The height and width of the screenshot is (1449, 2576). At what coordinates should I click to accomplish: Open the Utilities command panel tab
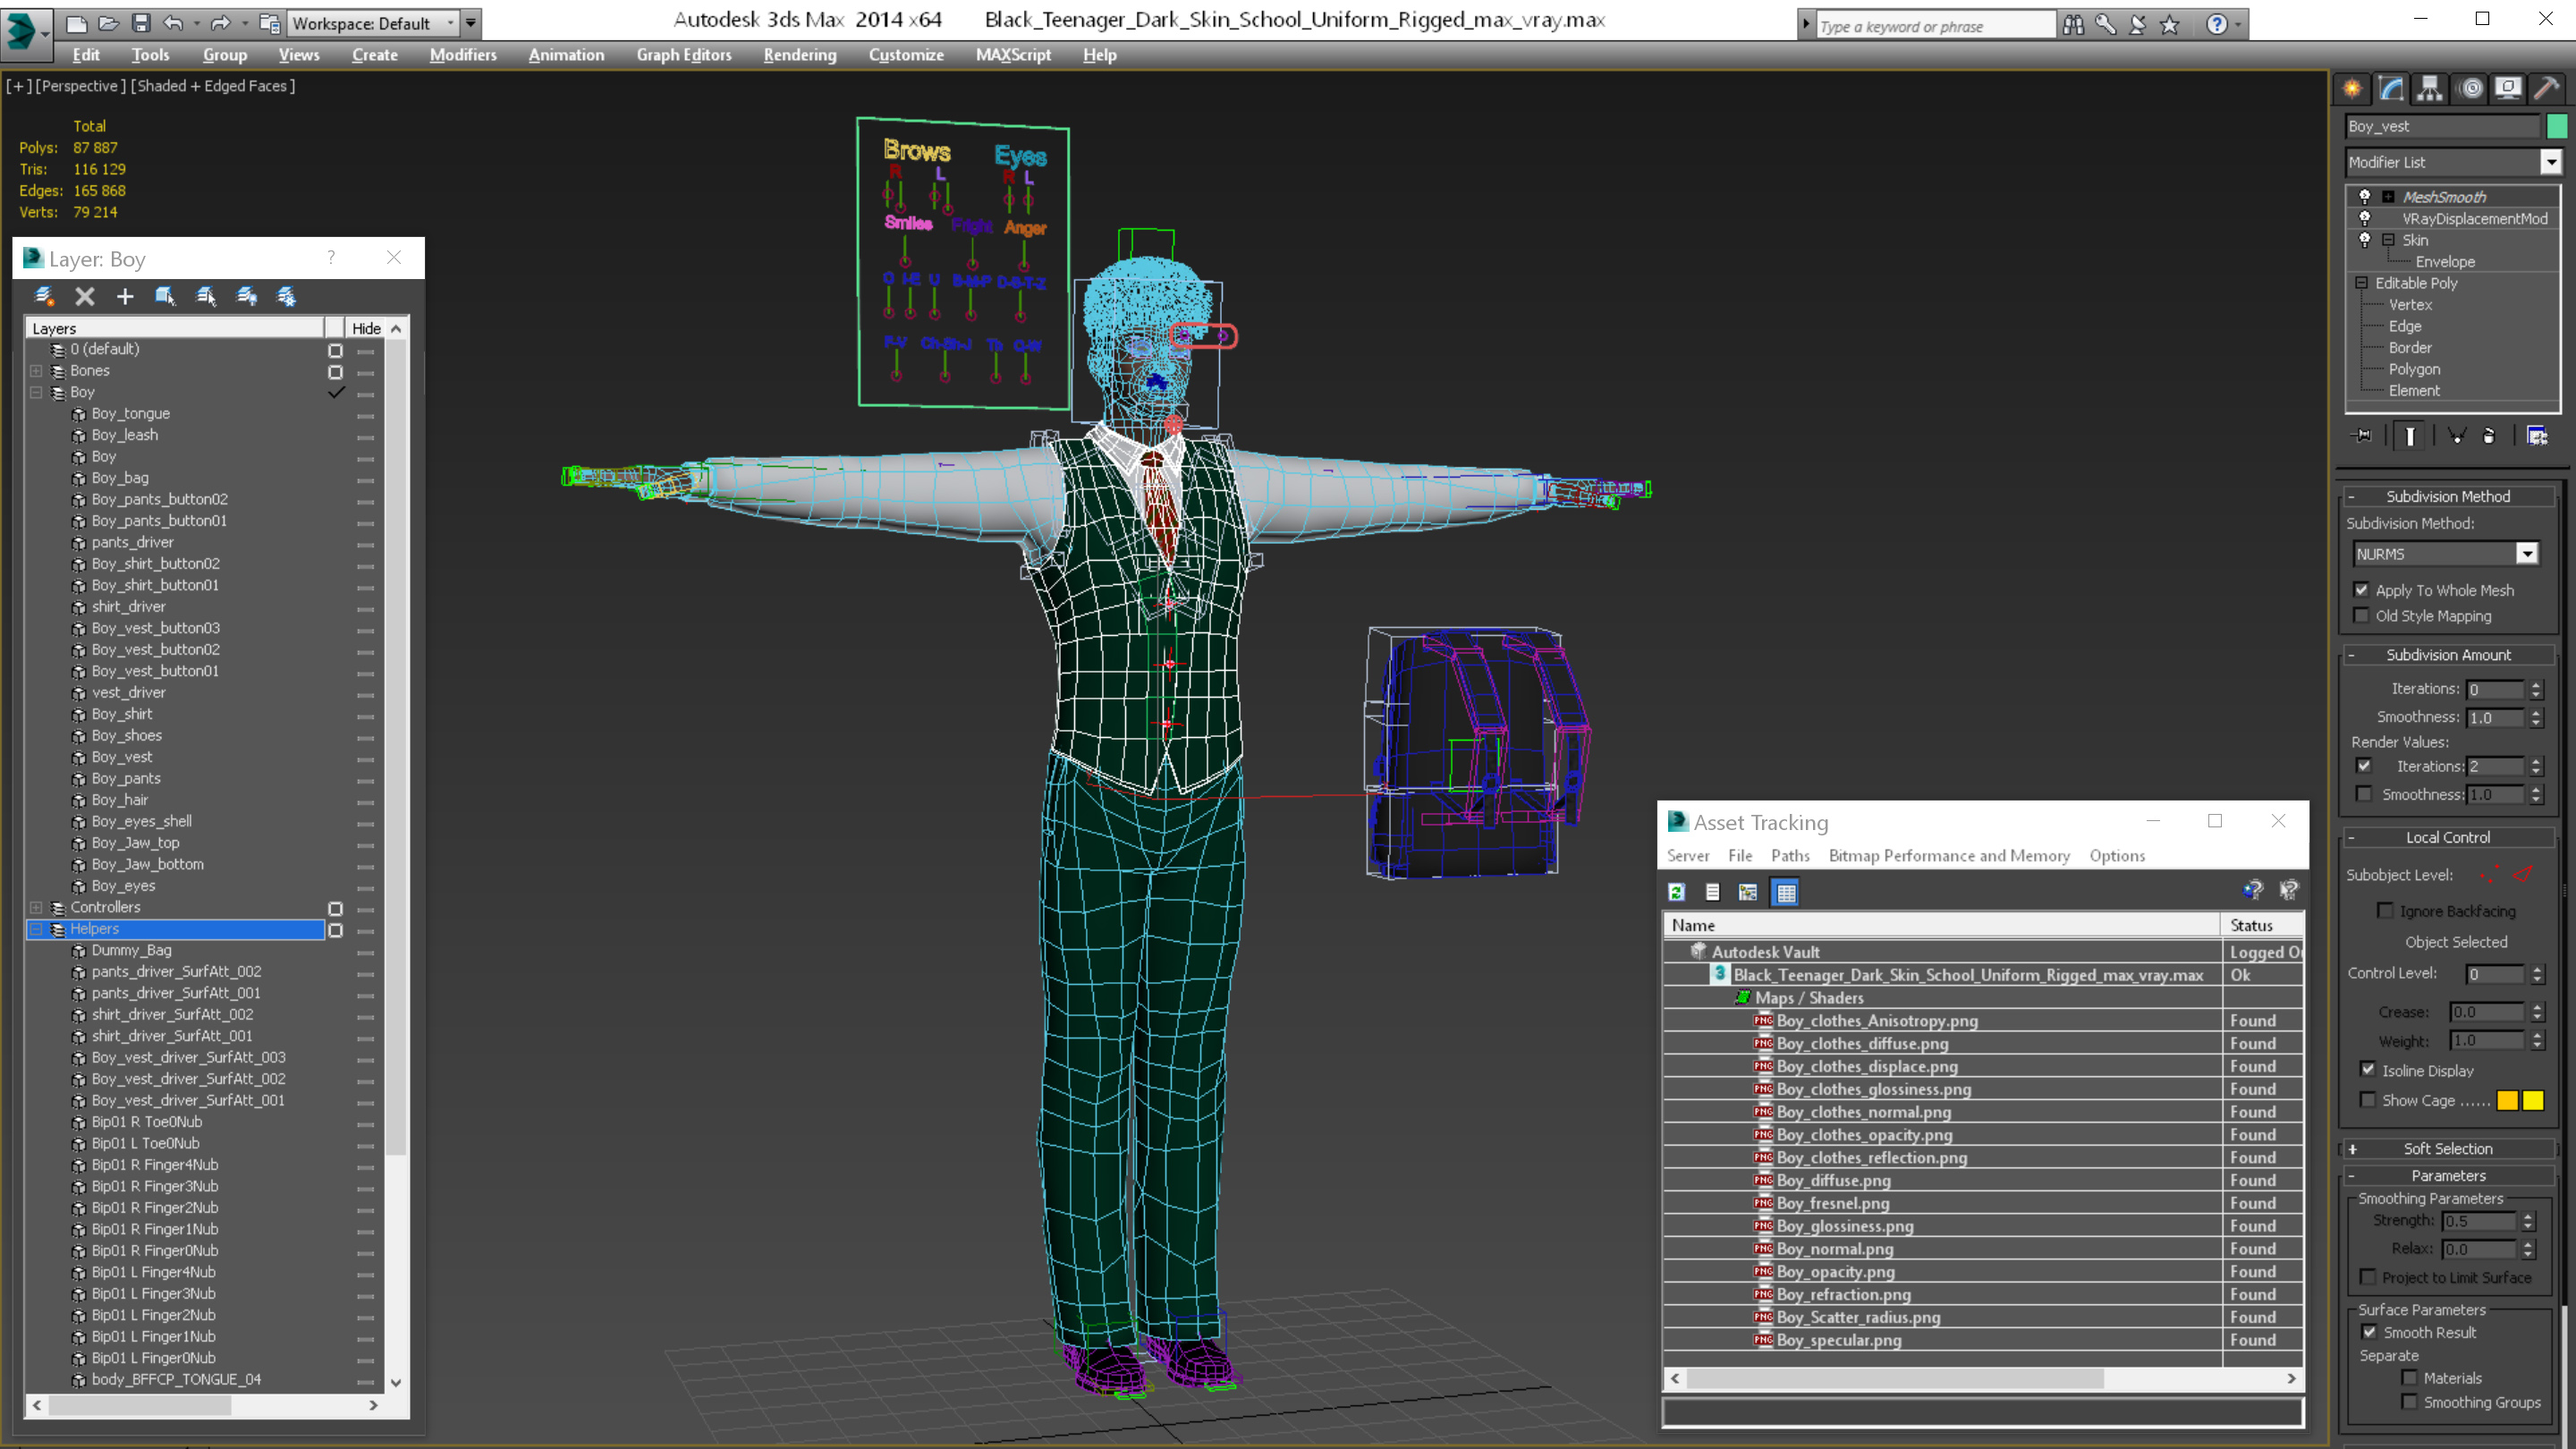(2547, 89)
